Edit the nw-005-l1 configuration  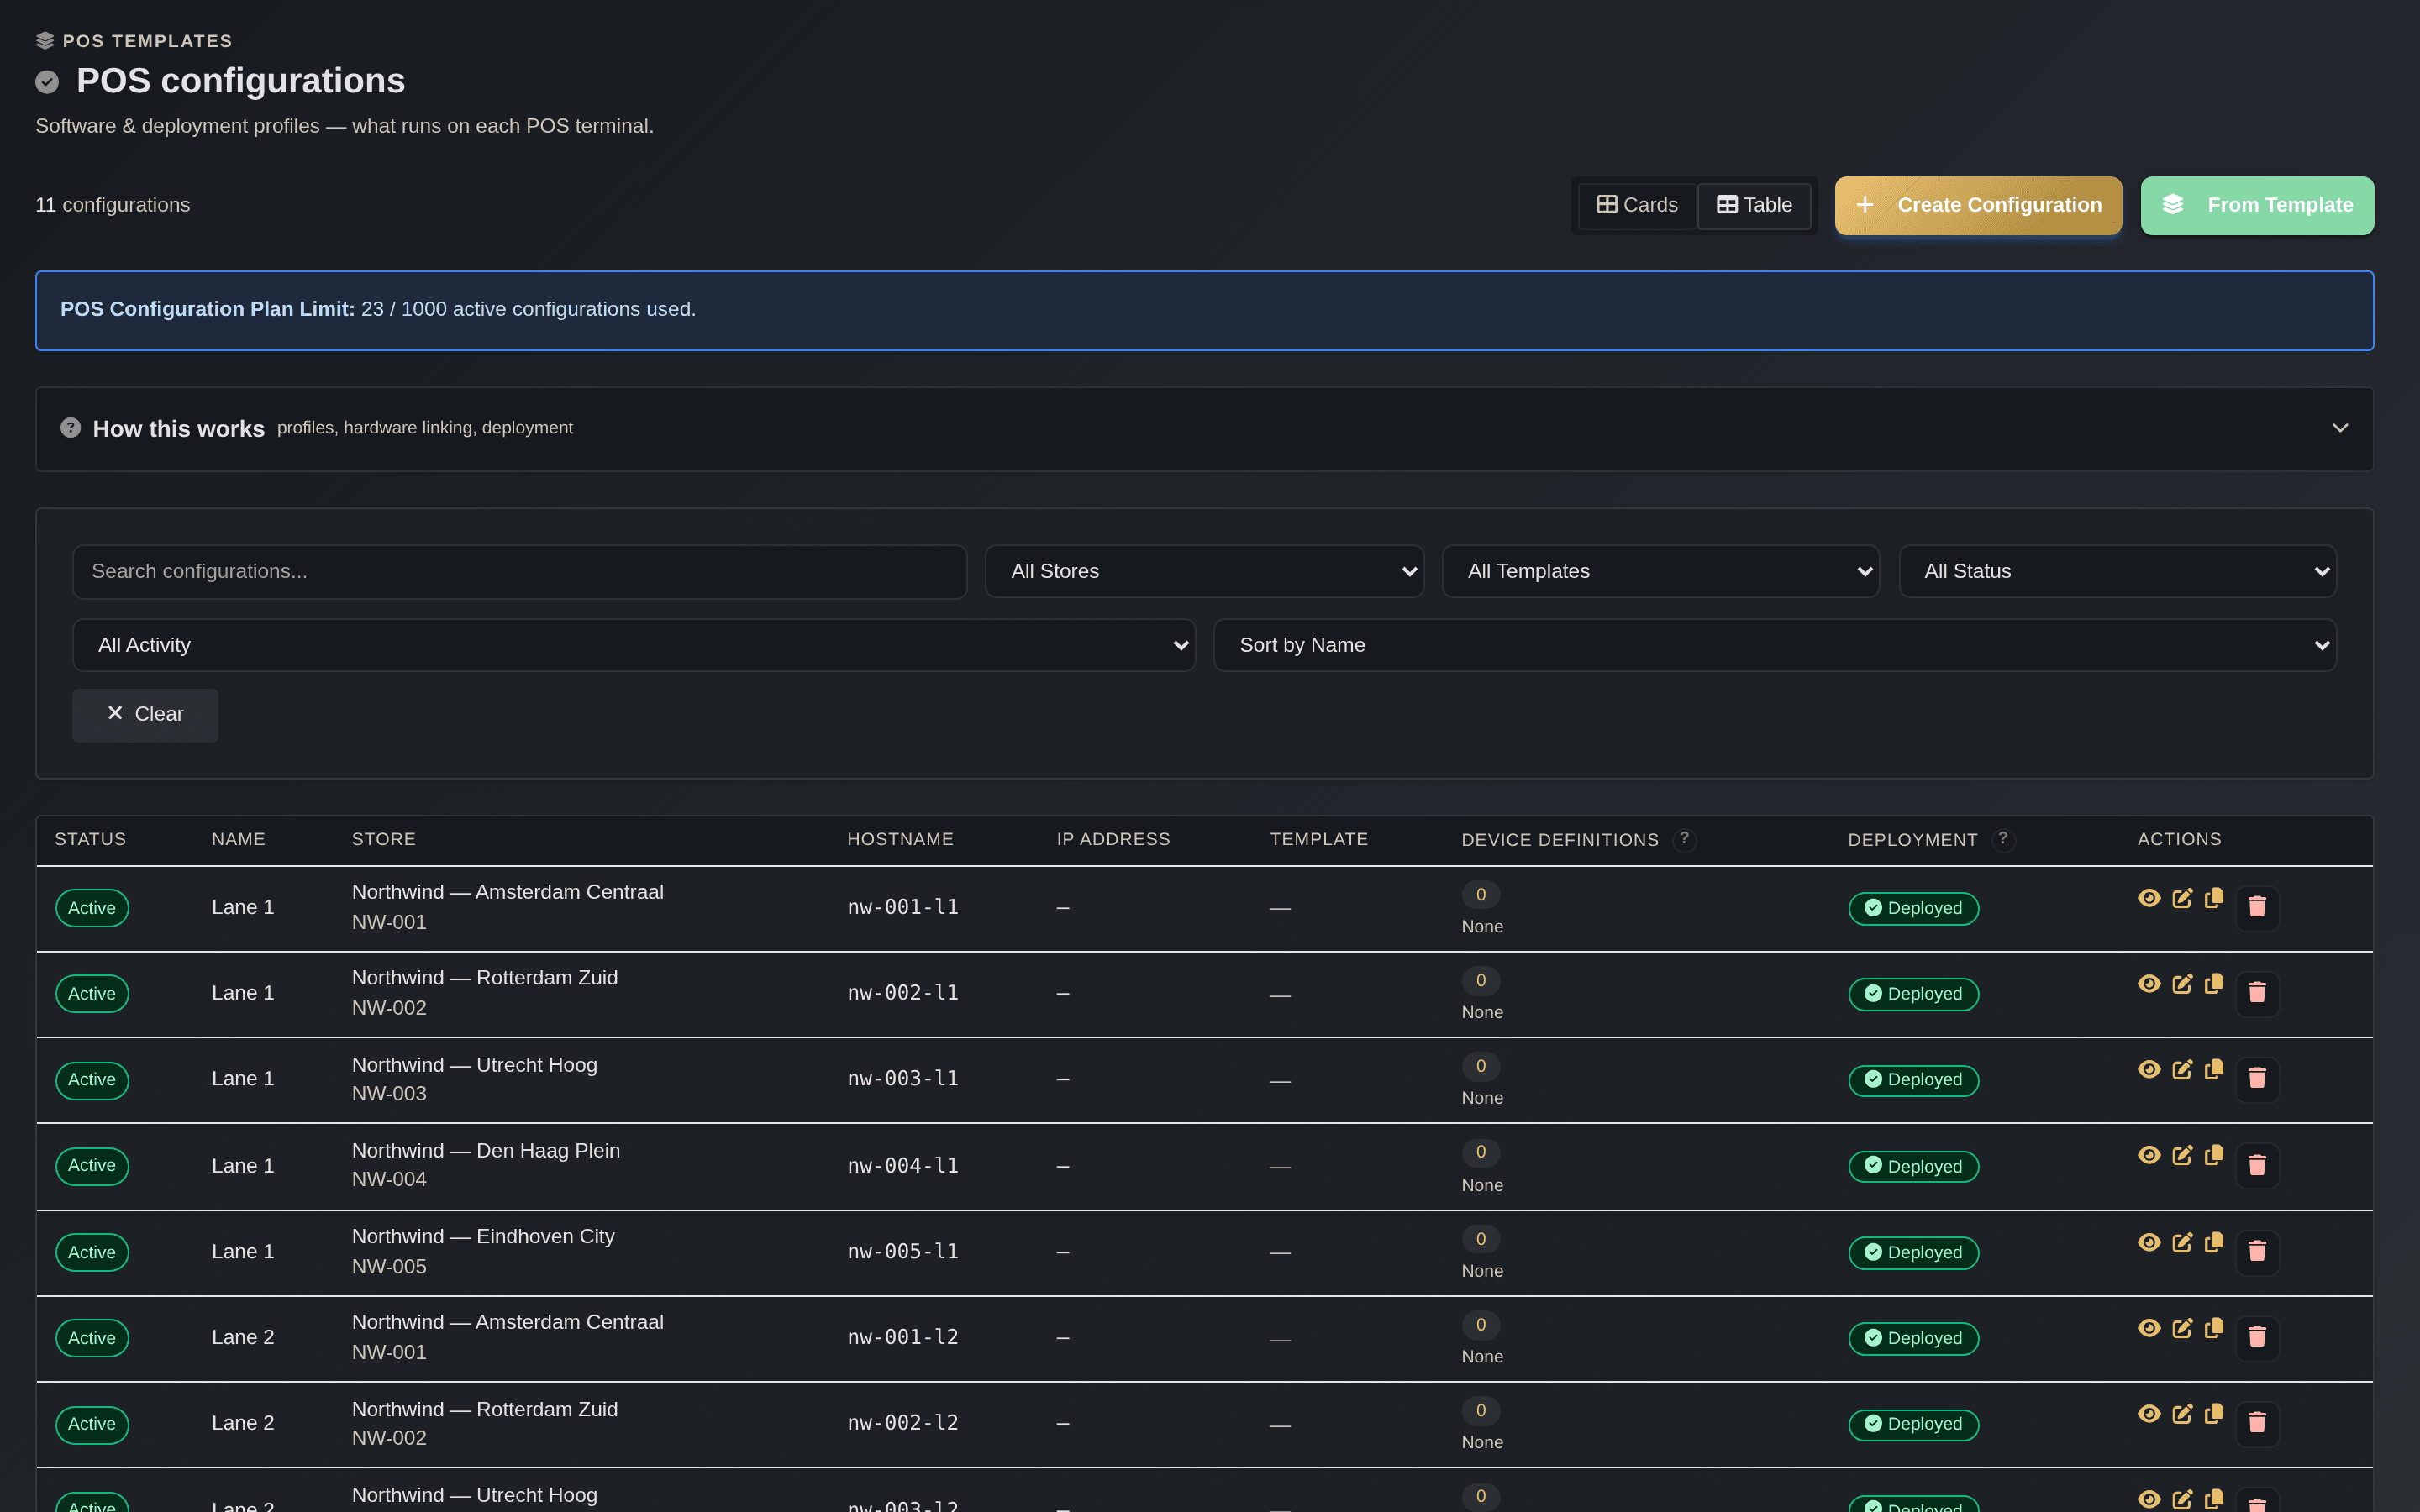point(2182,1242)
